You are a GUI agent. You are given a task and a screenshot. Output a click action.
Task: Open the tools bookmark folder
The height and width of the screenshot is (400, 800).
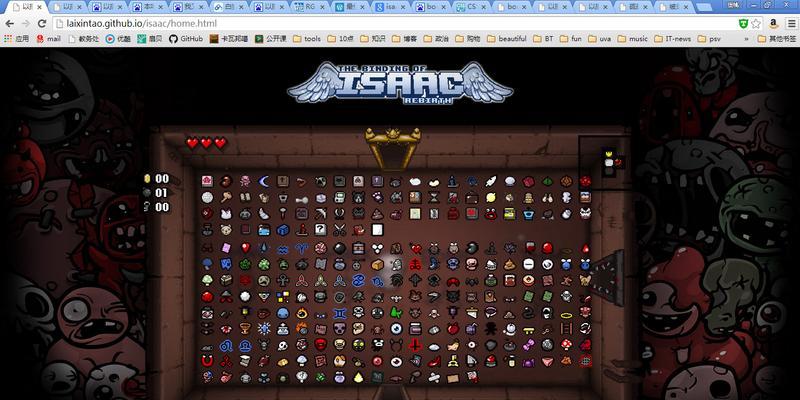pos(308,39)
